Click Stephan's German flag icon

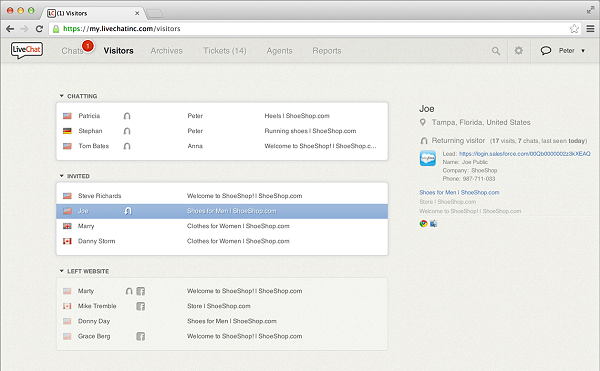67,131
